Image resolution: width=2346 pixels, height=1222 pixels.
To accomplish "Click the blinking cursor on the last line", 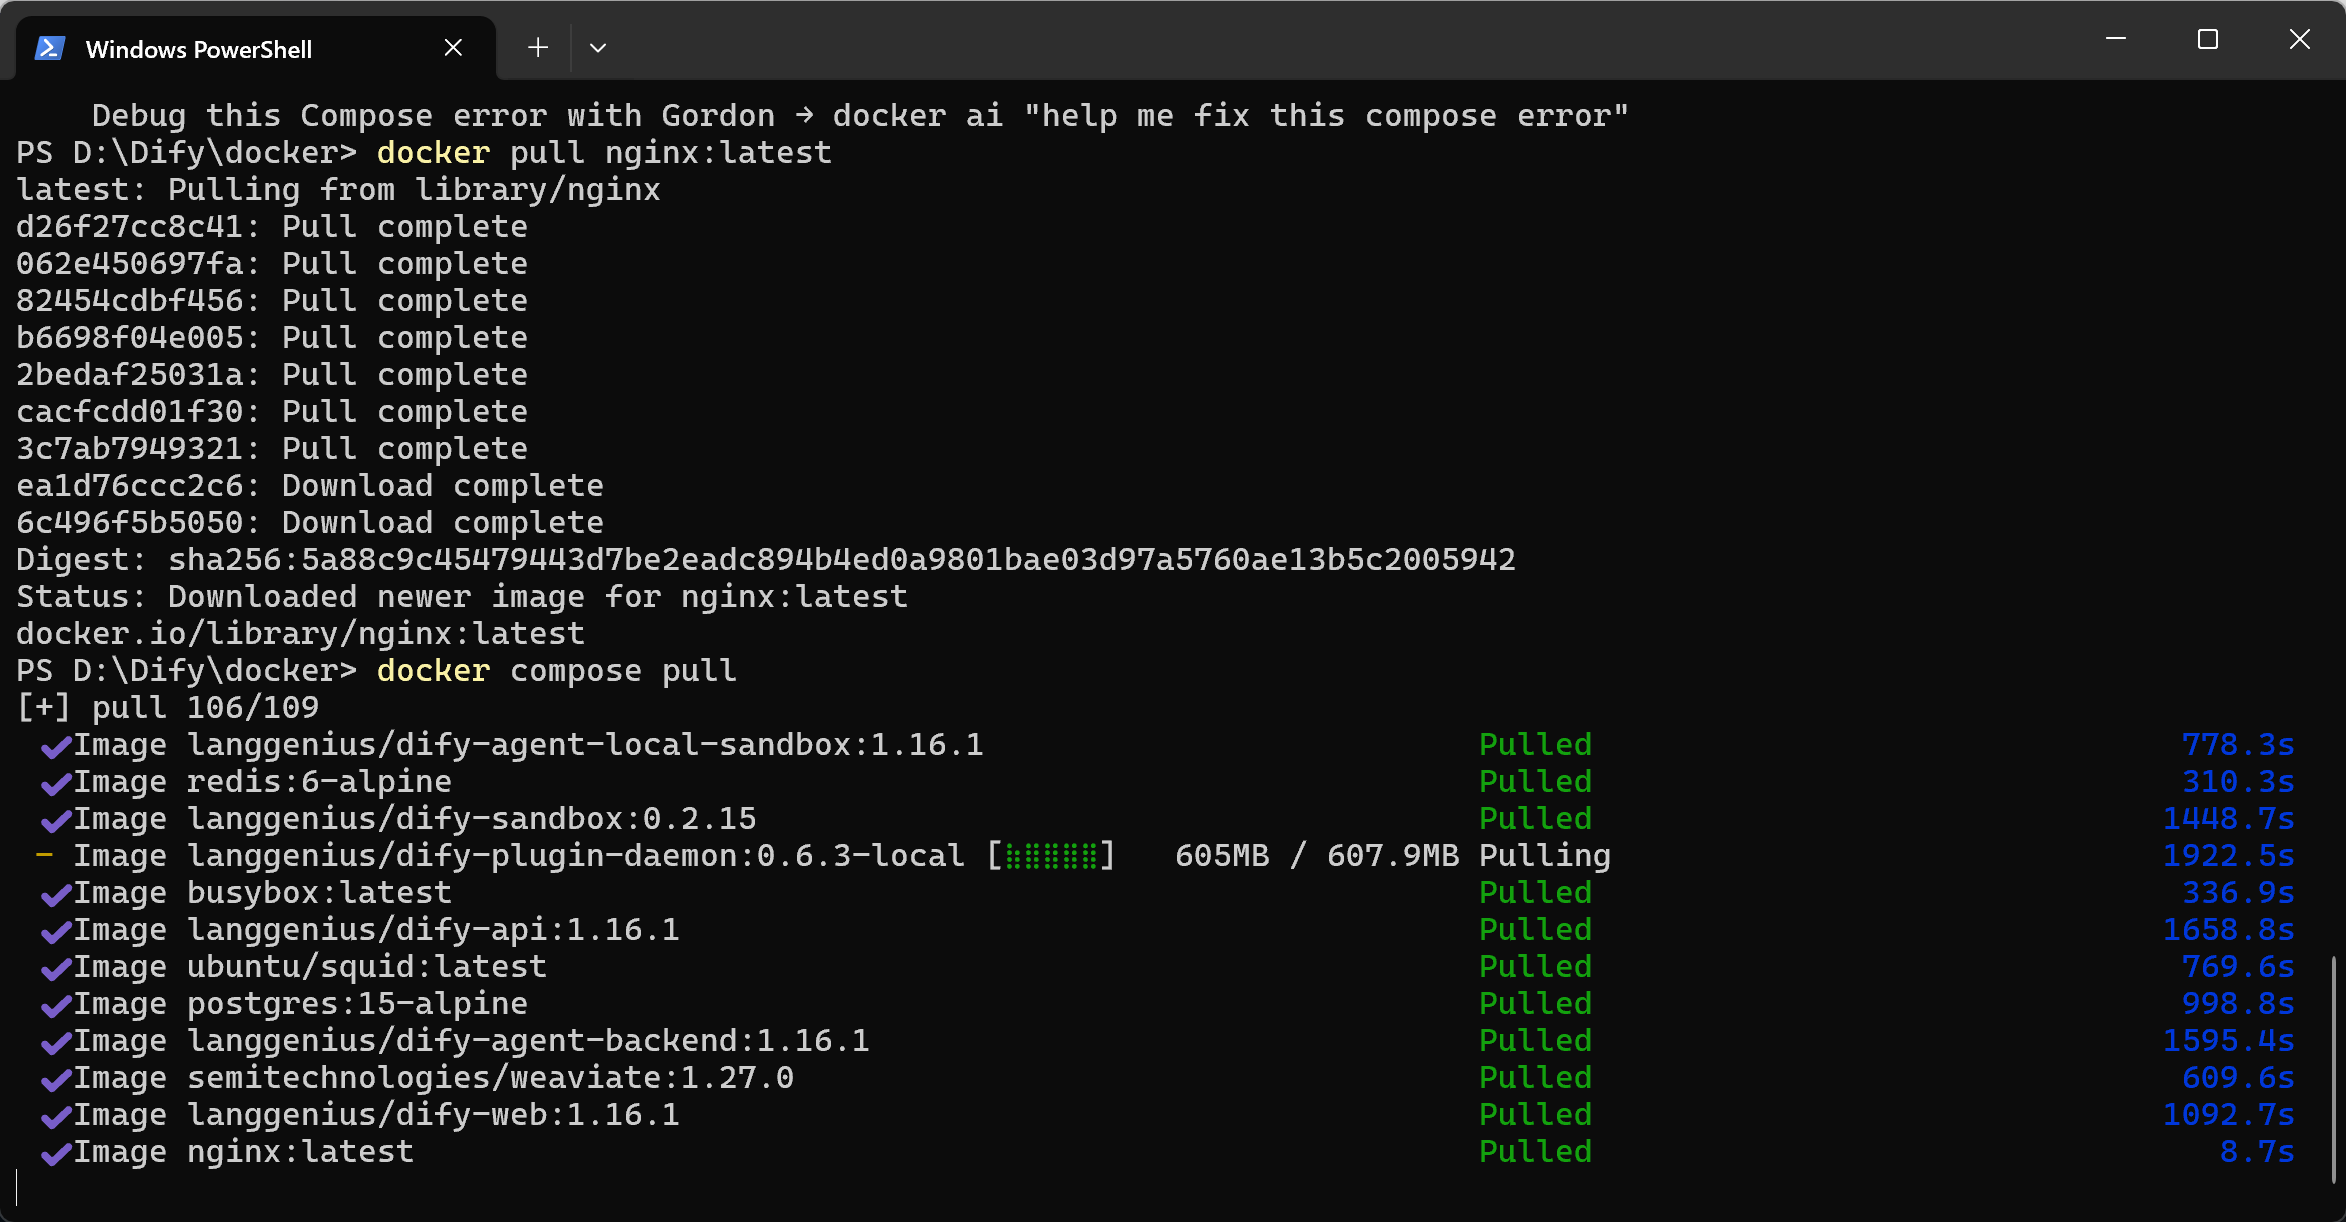I will point(17,1189).
